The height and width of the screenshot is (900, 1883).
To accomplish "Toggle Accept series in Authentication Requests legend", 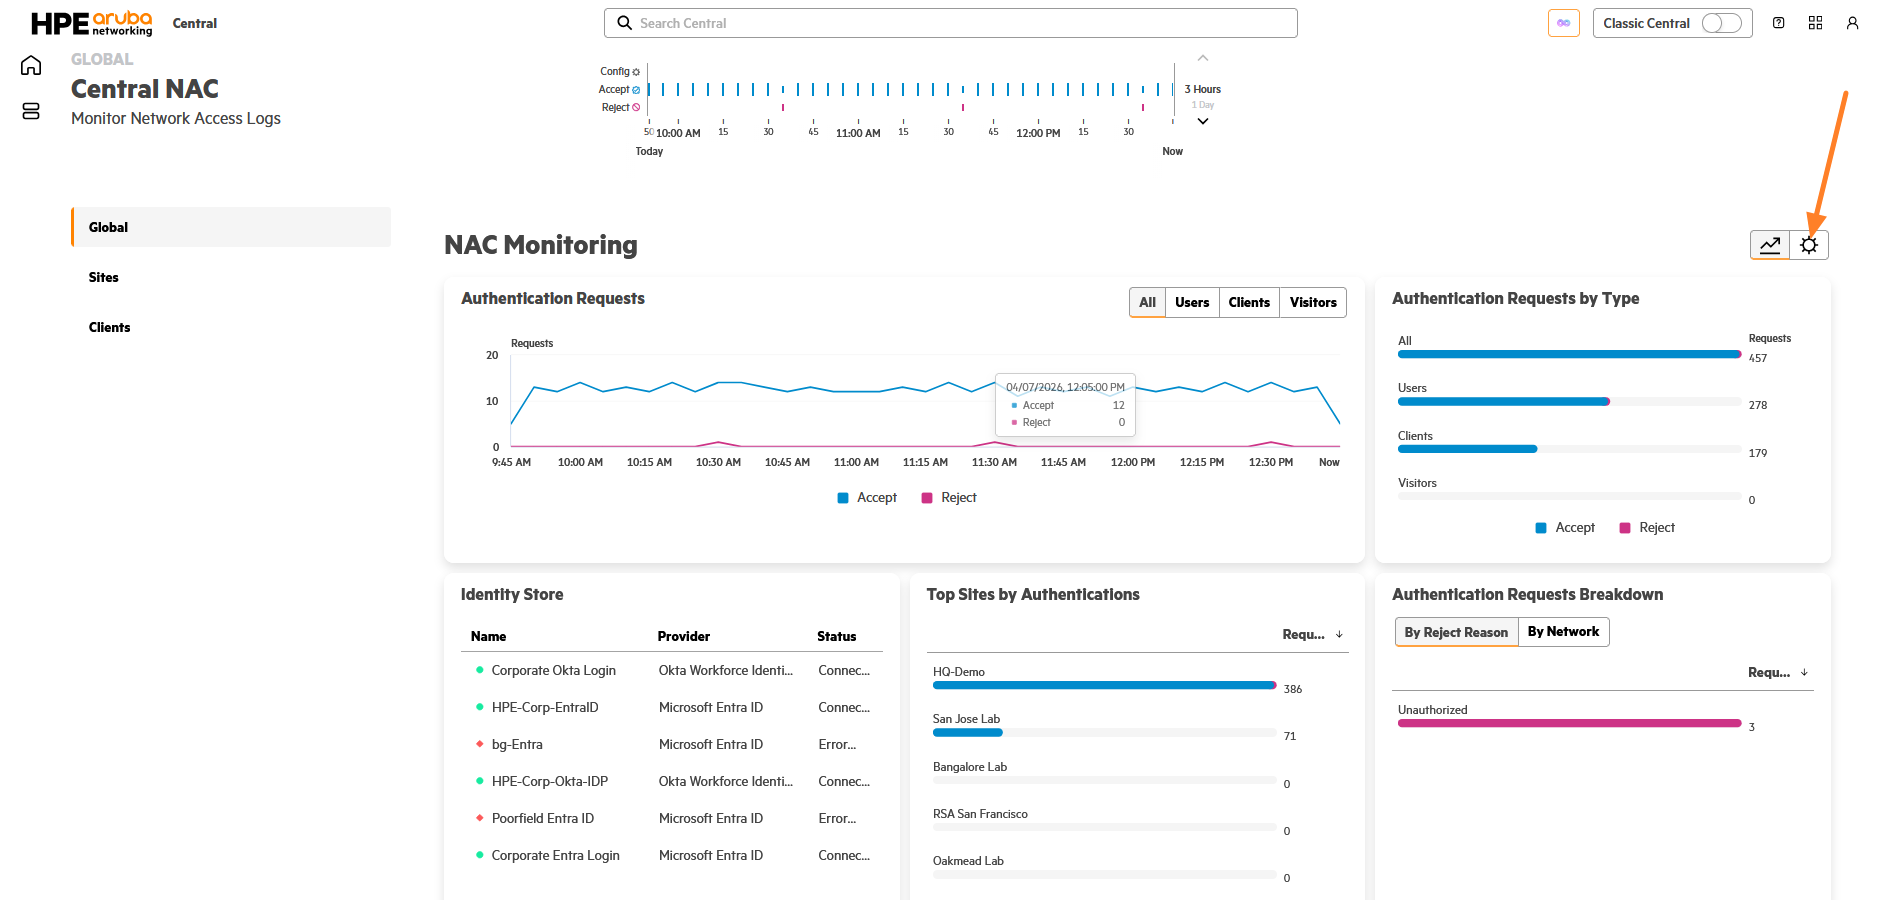I will (x=867, y=498).
